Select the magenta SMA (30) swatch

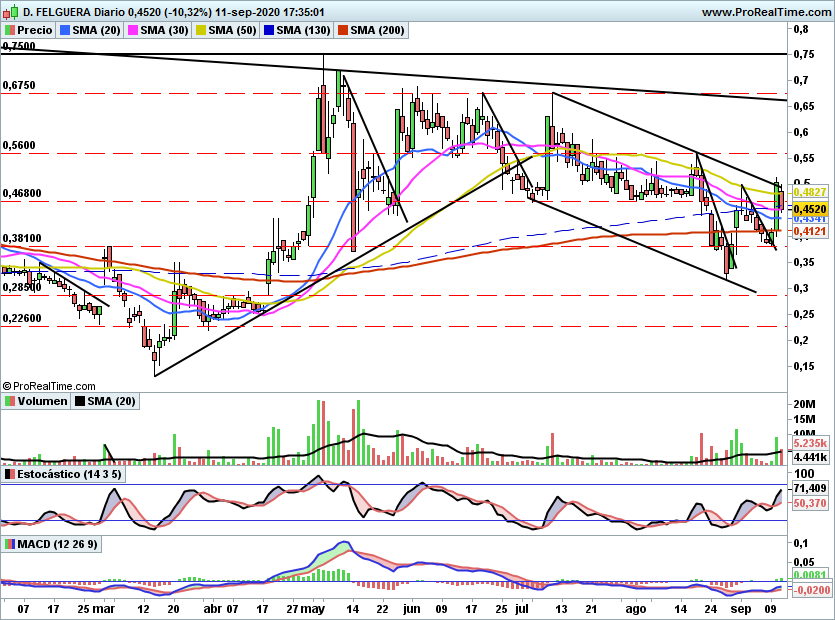point(131,31)
